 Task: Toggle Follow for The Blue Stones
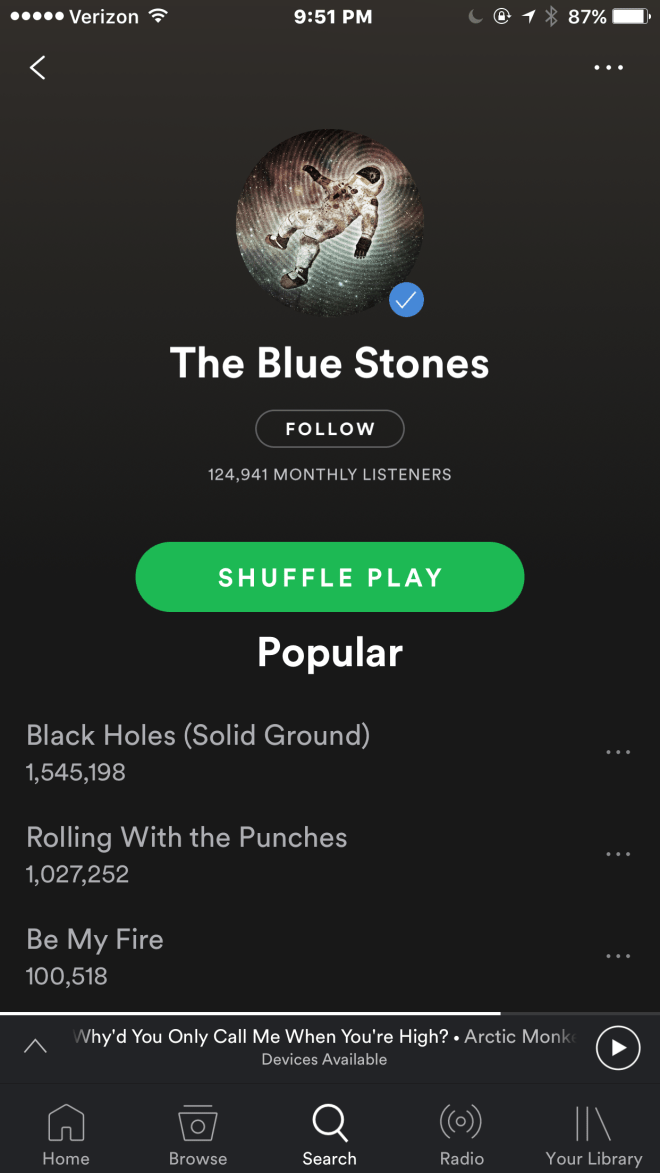330,429
